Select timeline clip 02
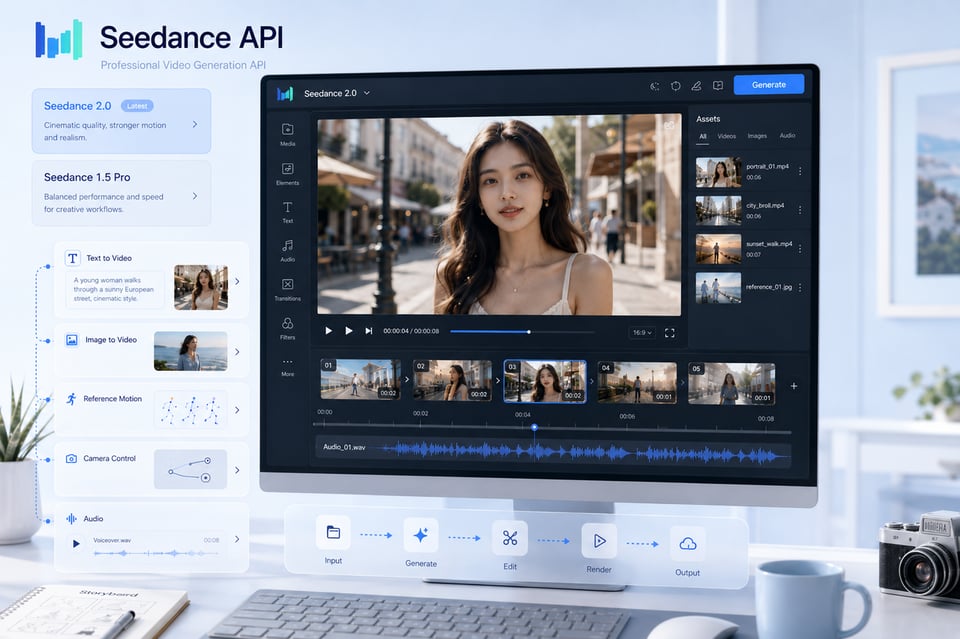Screen dimensions: 960x639 (x=452, y=380)
